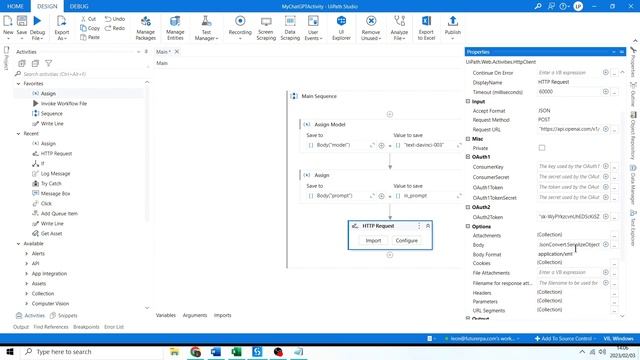Expand the Computer Vision category
This screenshot has height=360, width=640.
[27, 304]
